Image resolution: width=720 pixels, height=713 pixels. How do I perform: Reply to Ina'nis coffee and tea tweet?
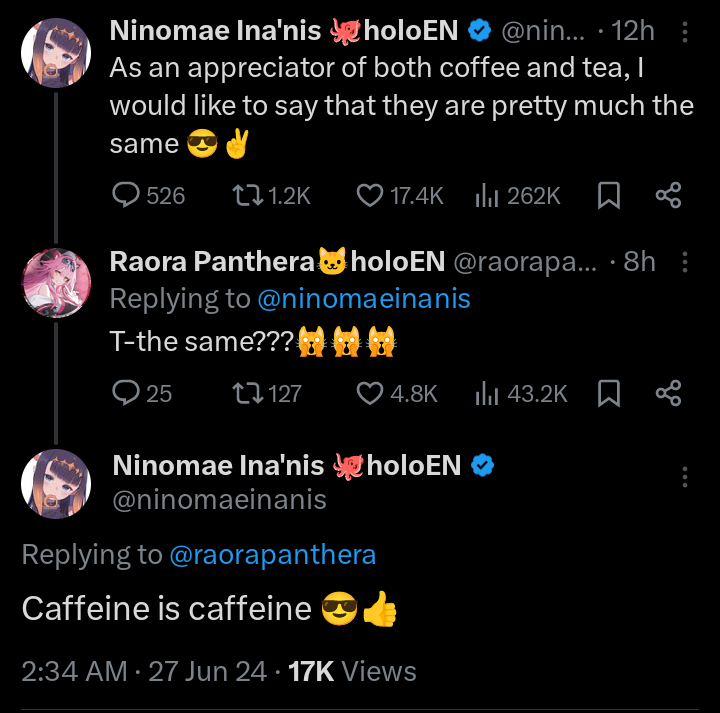click(127, 196)
